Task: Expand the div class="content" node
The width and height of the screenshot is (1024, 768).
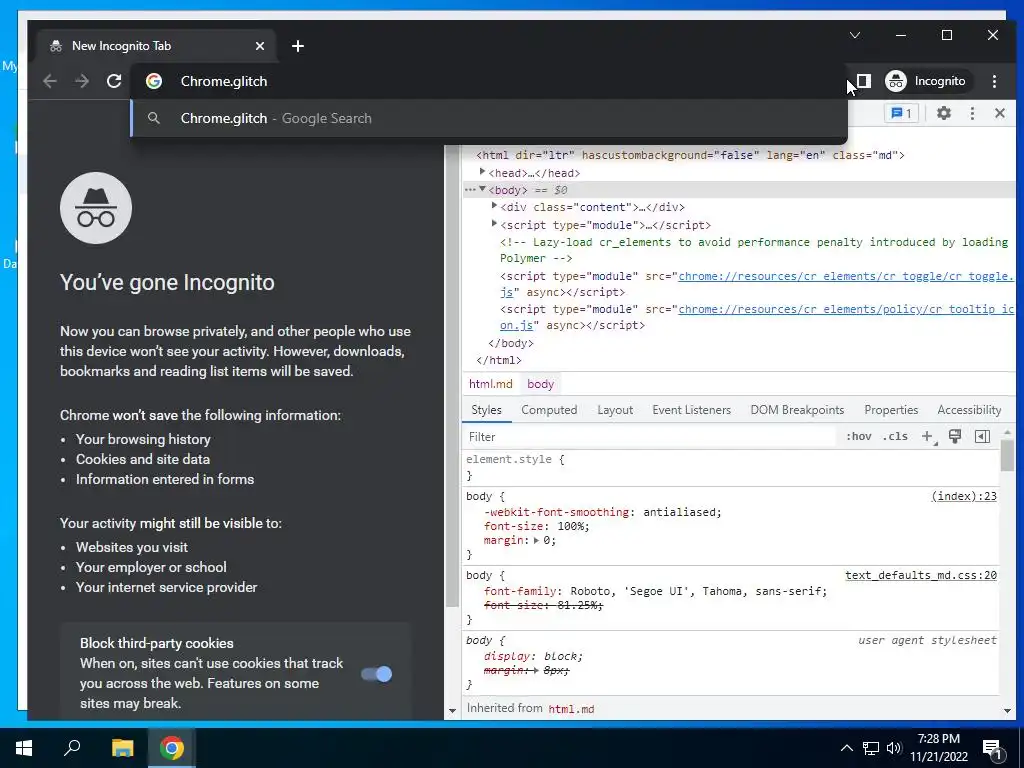Action: tap(494, 206)
